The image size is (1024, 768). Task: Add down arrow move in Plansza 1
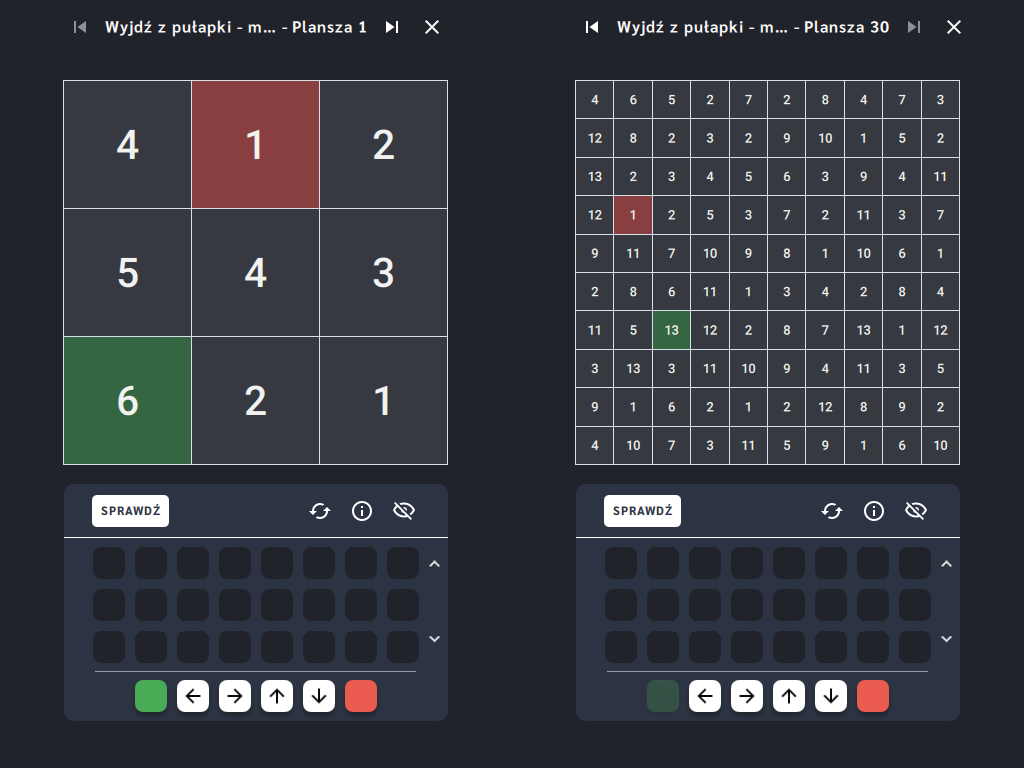click(x=319, y=696)
